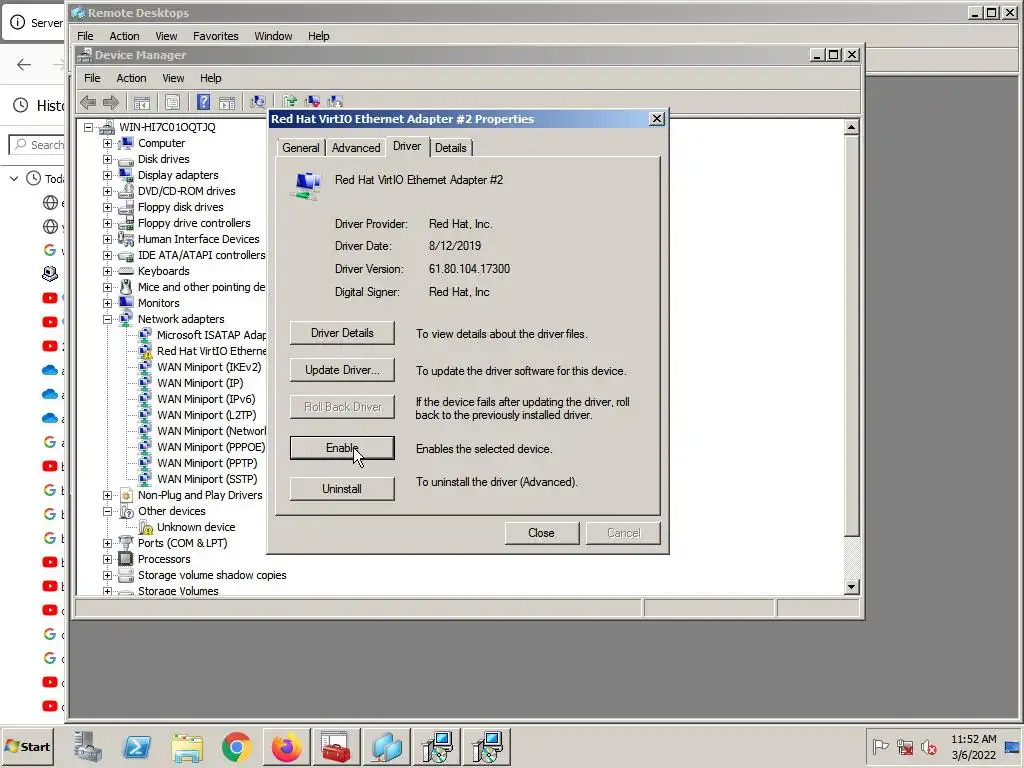Expand the Display adapters node
Image resolution: width=1024 pixels, height=768 pixels.
[x=107, y=175]
